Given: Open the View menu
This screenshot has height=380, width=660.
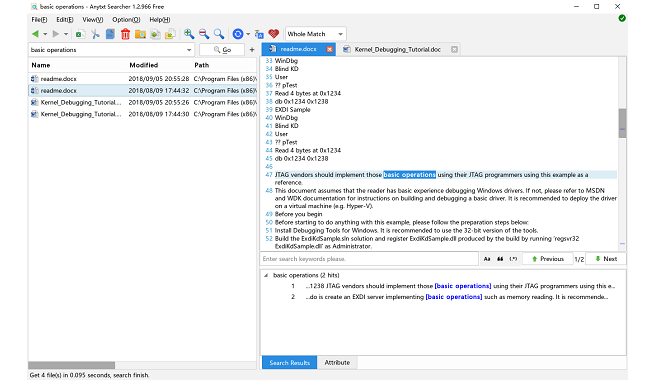Looking at the screenshot, I should (x=93, y=20).
